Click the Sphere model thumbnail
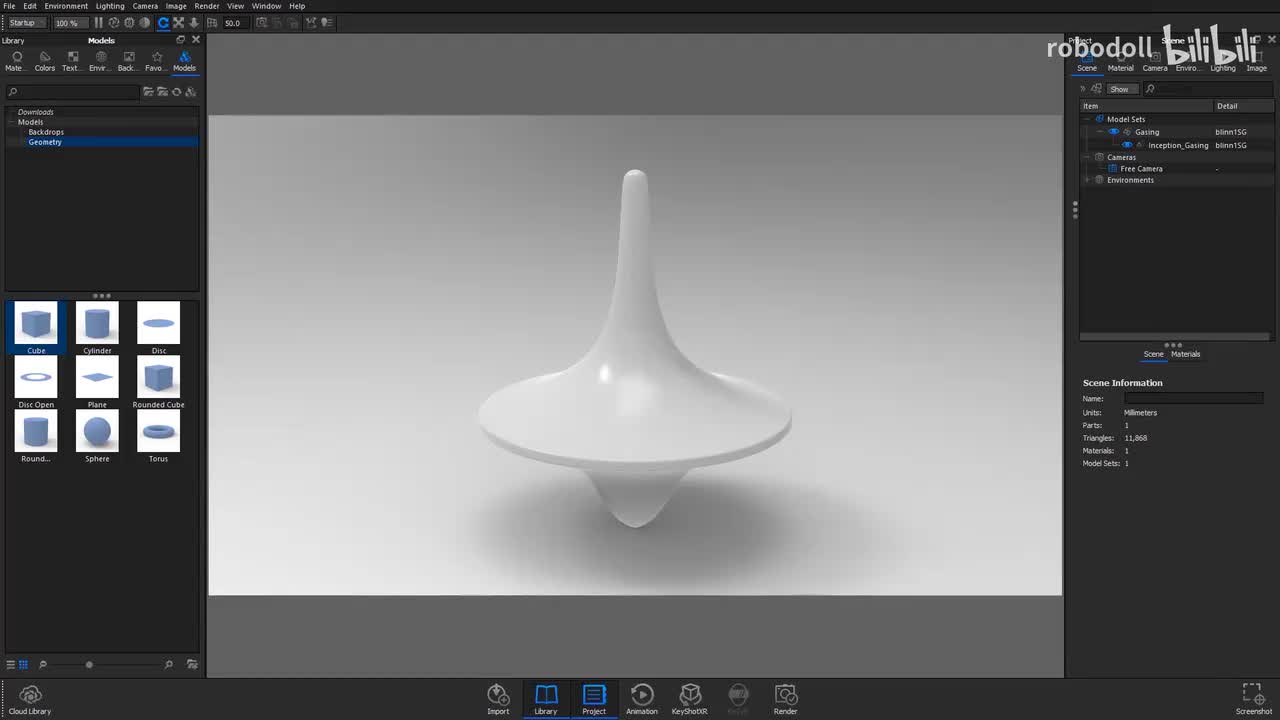Image resolution: width=1280 pixels, height=720 pixels. point(97,436)
